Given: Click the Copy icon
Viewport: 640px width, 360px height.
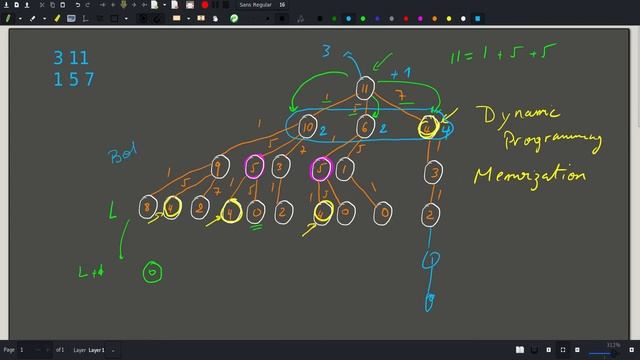Looking at the screenshot, I should point(52,5).
